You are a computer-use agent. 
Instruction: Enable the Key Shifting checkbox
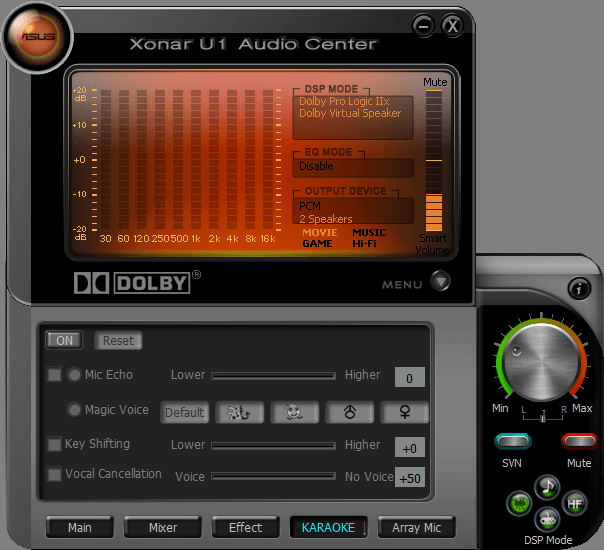tap(54, 444)
